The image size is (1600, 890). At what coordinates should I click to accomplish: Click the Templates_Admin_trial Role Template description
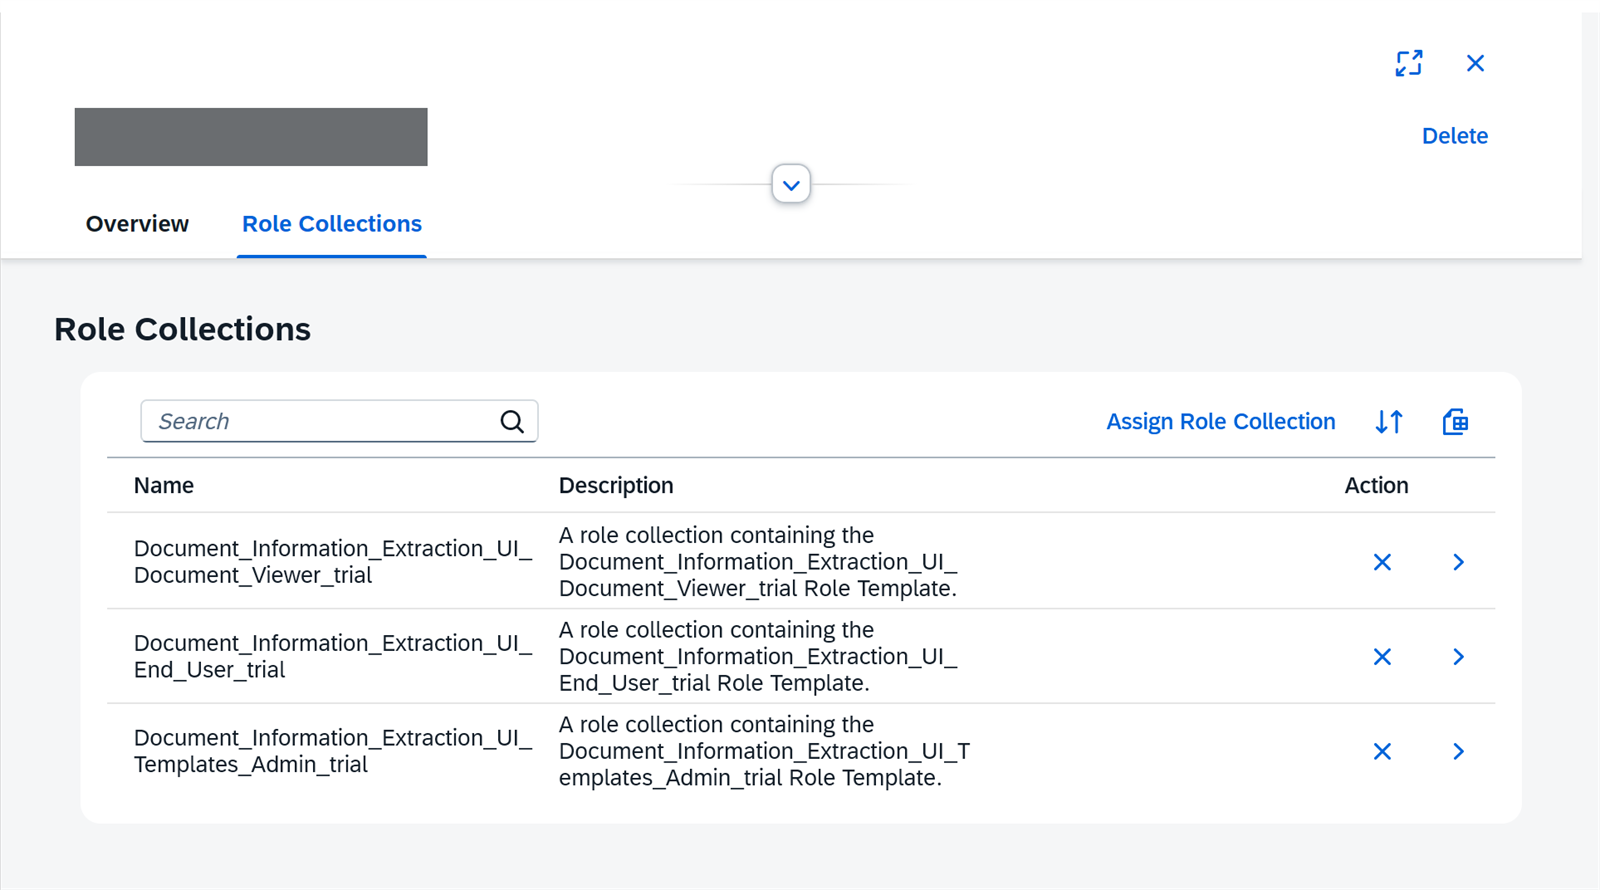tap(764, 751)
